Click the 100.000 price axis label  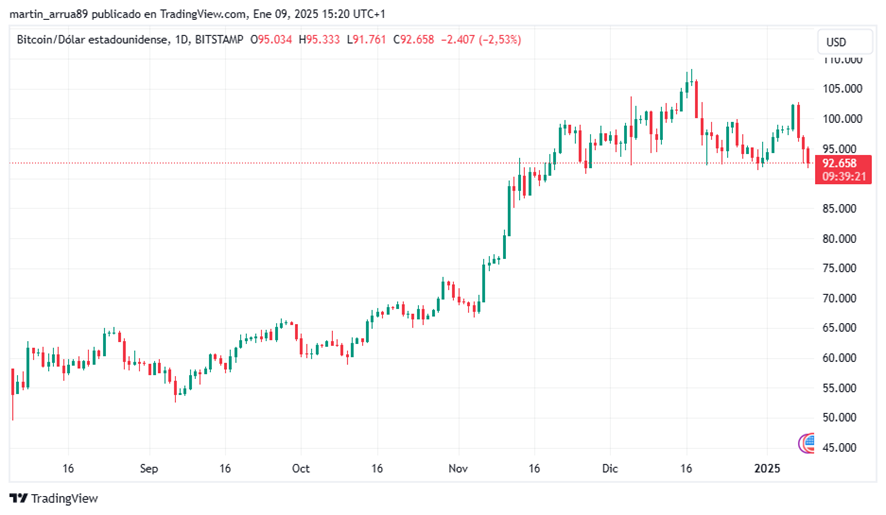(842, 119)
